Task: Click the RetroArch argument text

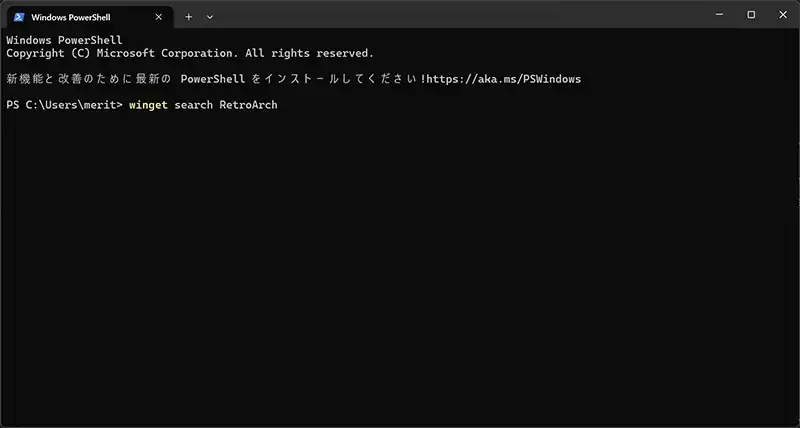Action: click(x=248, y=105)
